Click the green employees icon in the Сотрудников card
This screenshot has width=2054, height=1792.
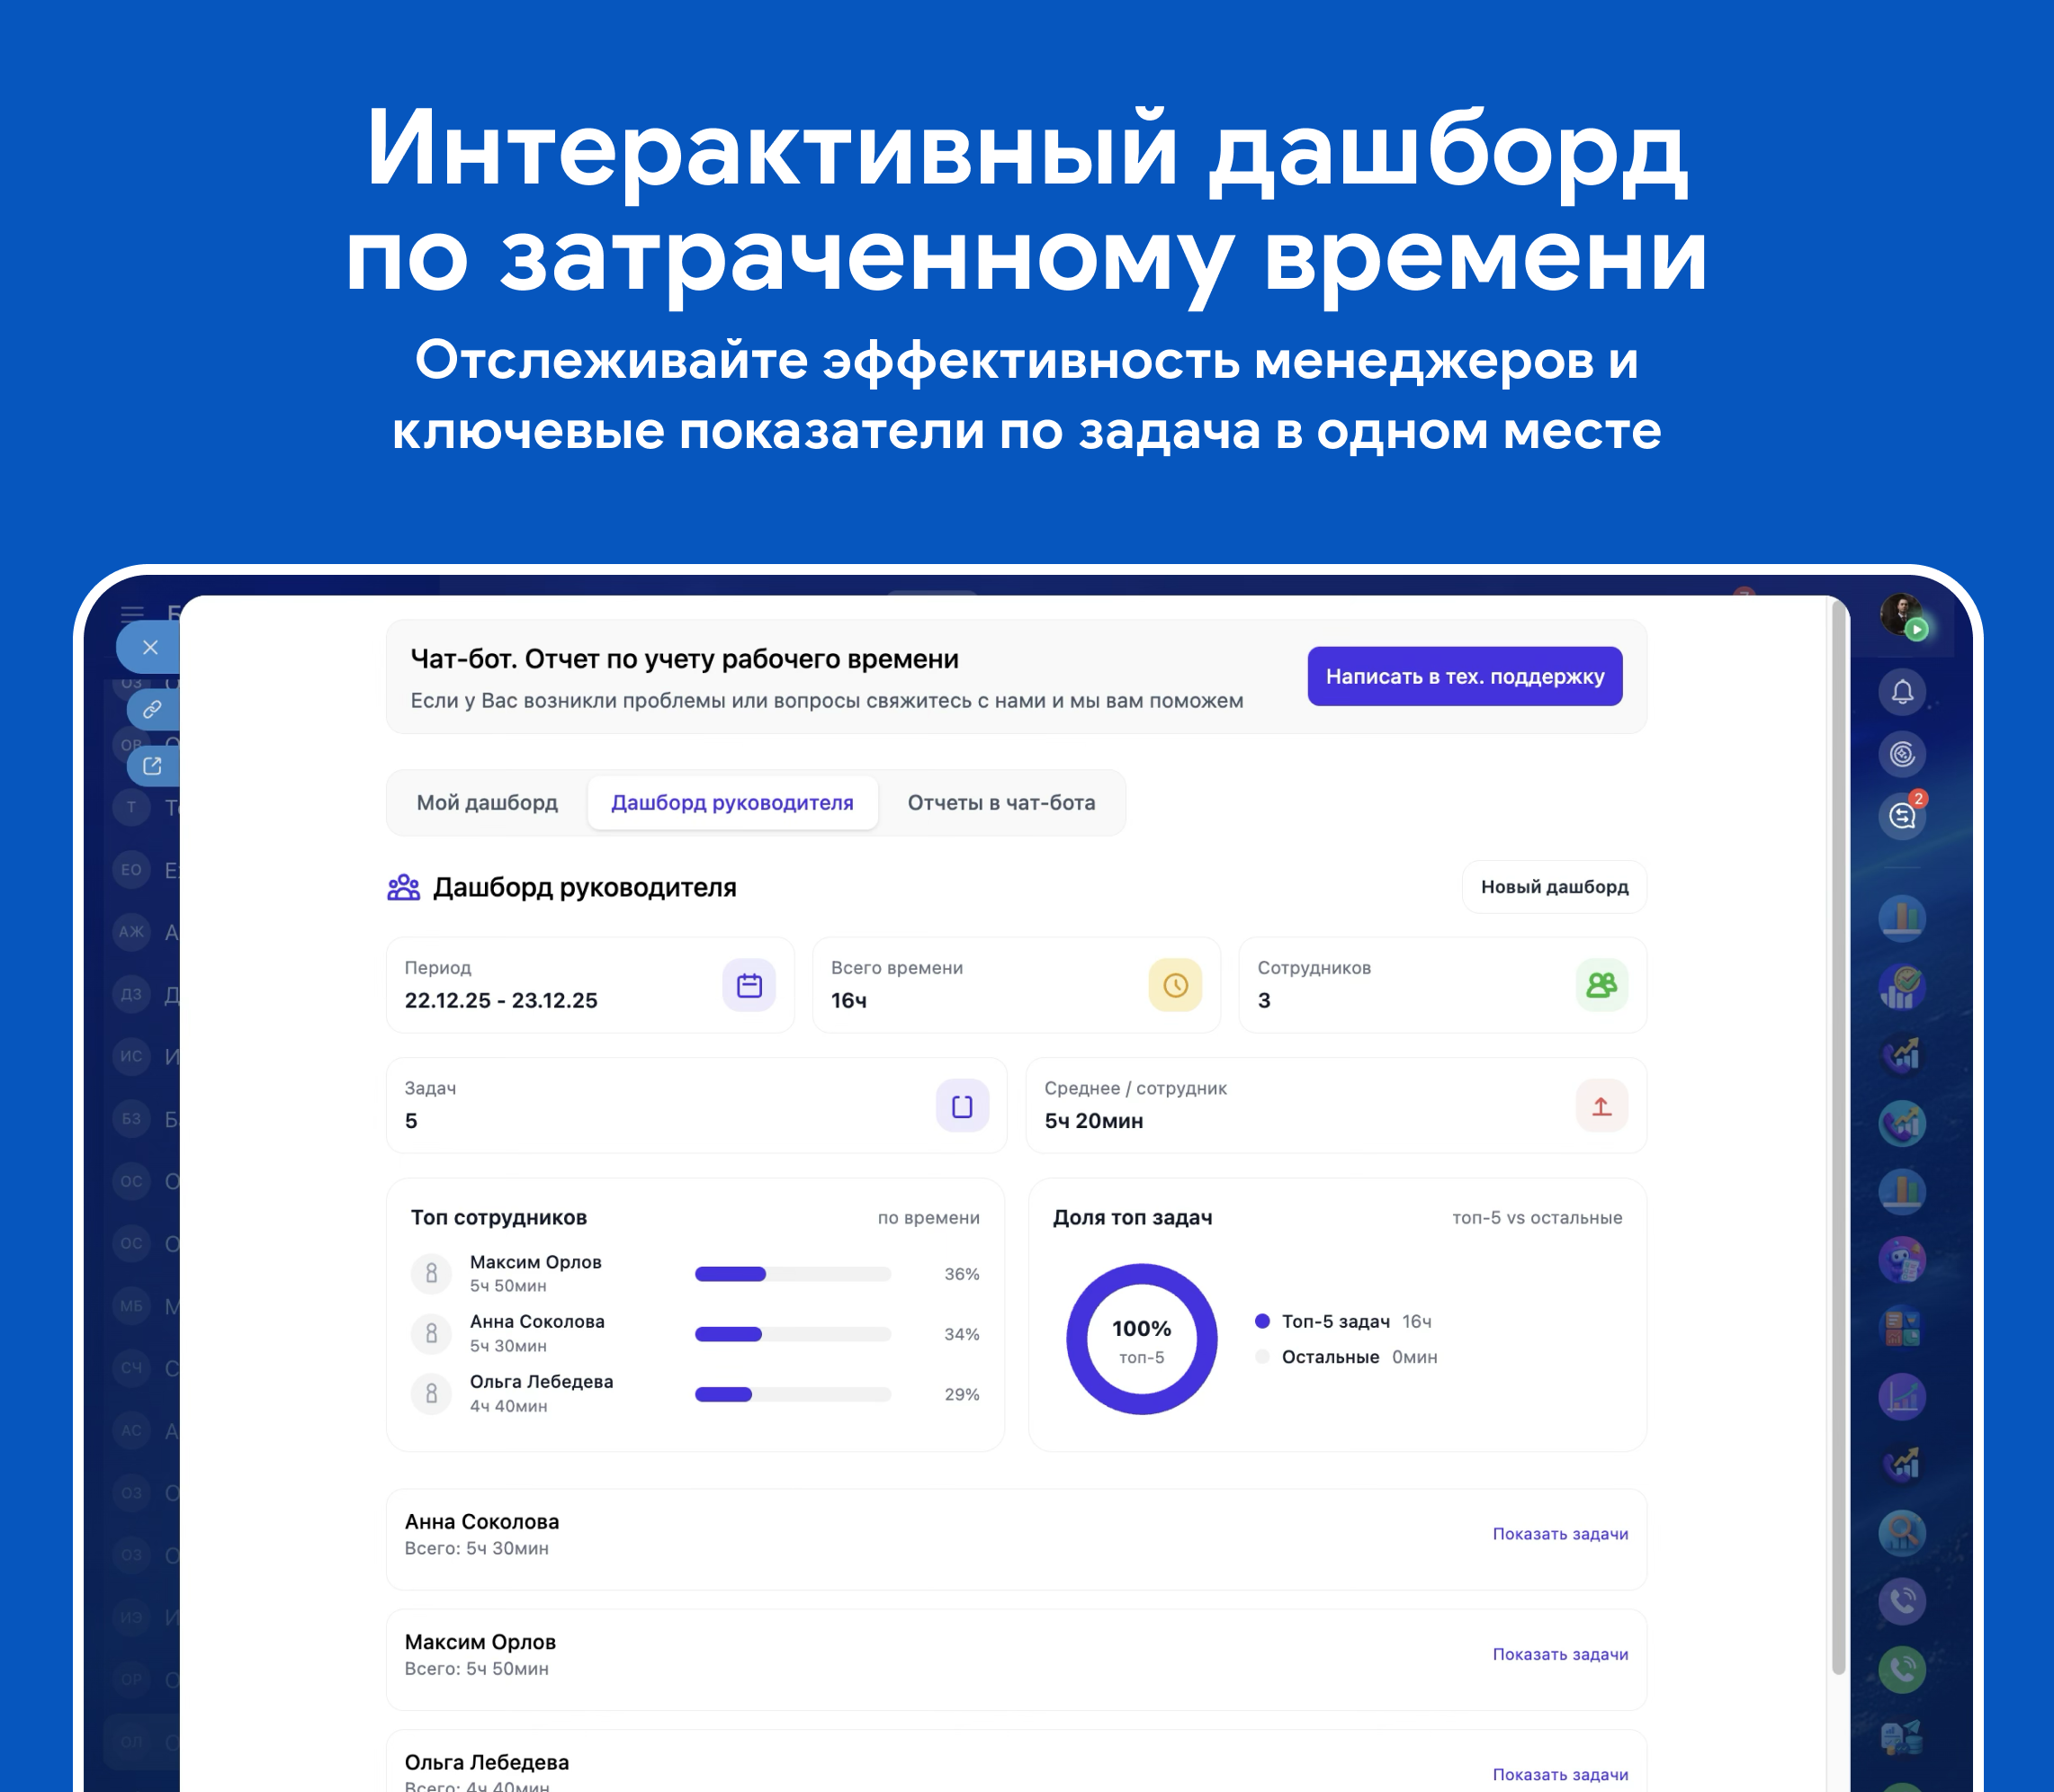(1601, 985)
